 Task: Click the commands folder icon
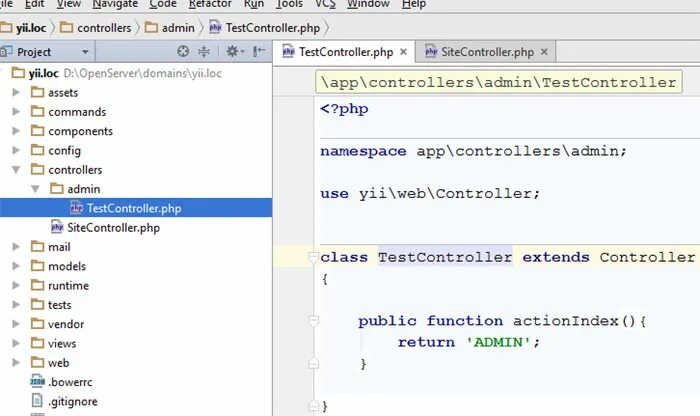38,111
